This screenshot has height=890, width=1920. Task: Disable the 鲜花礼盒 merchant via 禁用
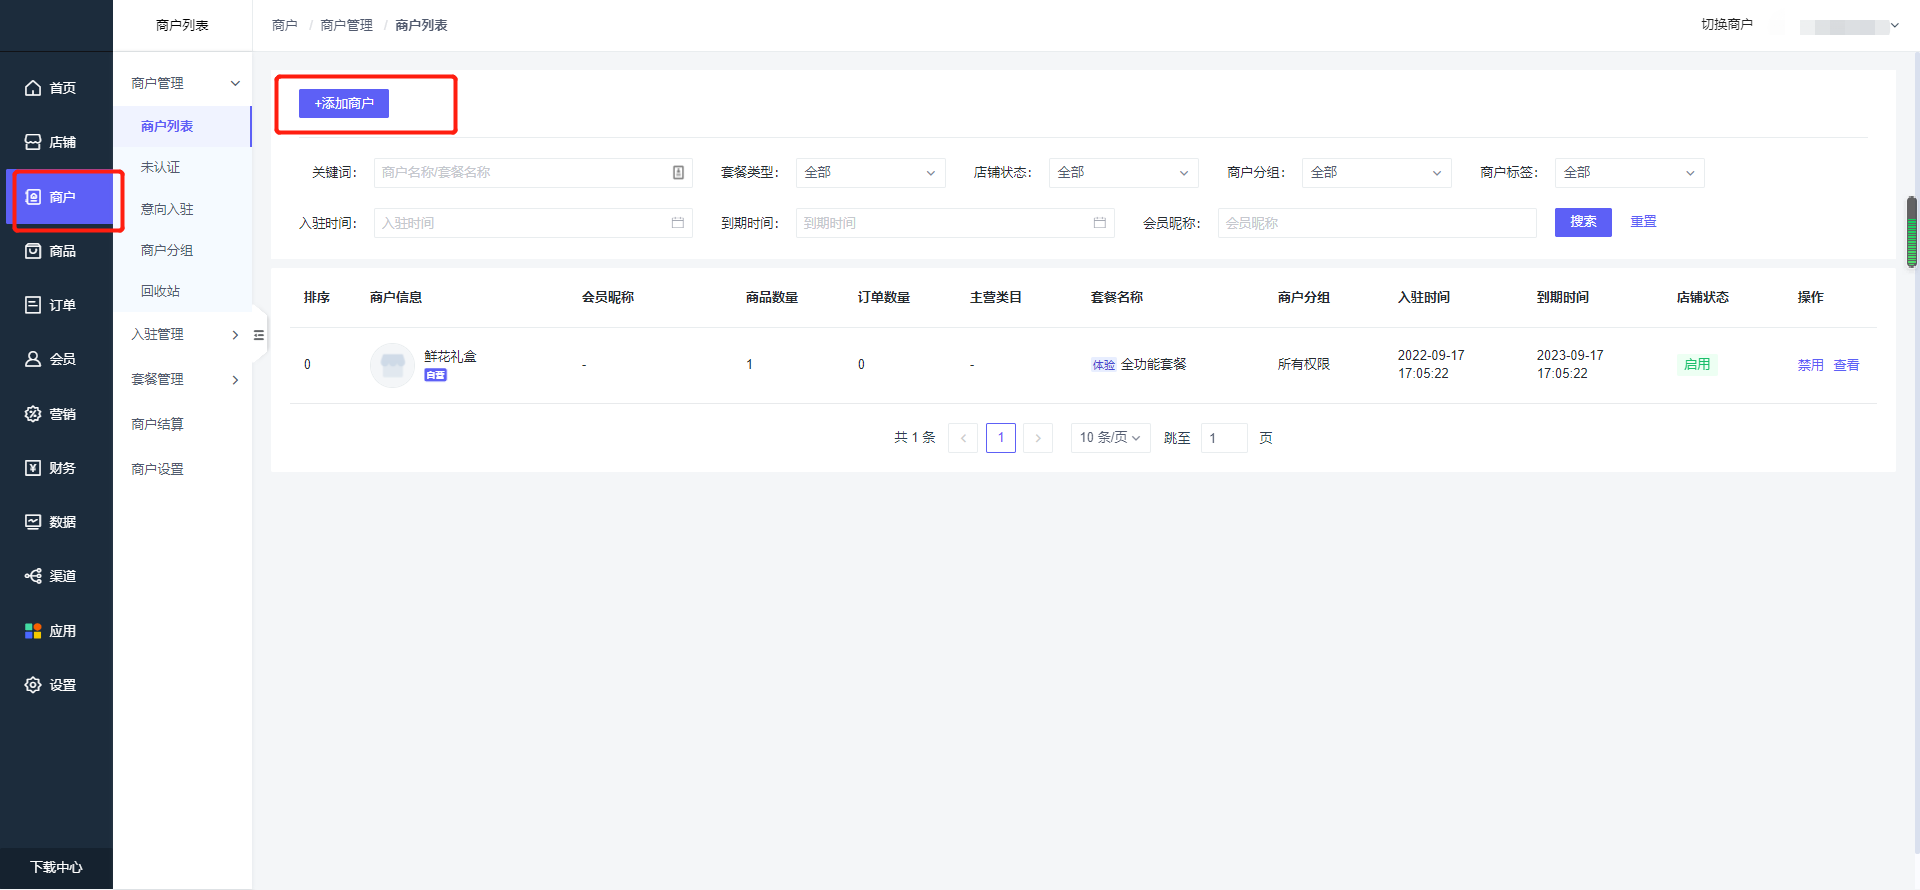1810,365
